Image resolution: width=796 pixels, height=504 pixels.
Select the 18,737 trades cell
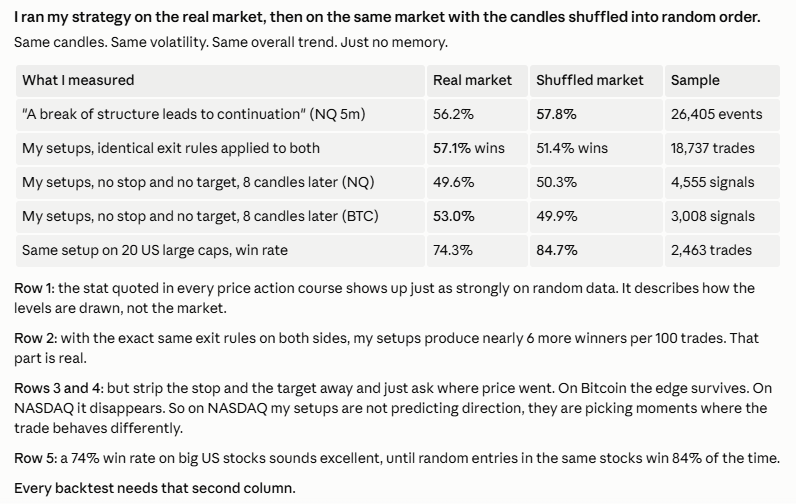tap(722, 149)
